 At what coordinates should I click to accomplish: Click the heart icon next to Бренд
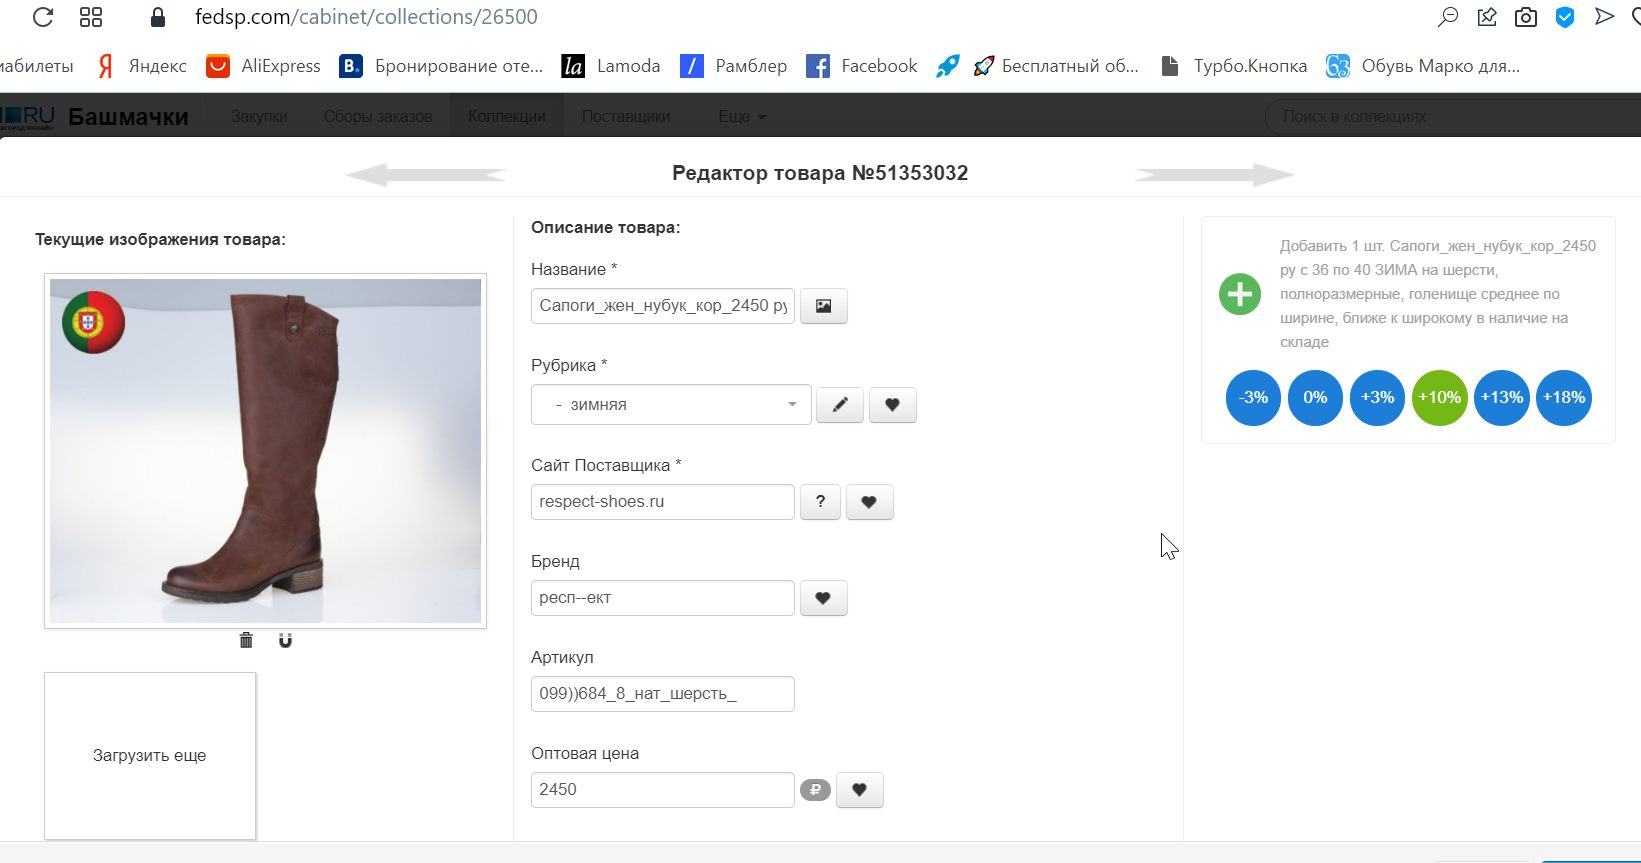tap(823, 598)
